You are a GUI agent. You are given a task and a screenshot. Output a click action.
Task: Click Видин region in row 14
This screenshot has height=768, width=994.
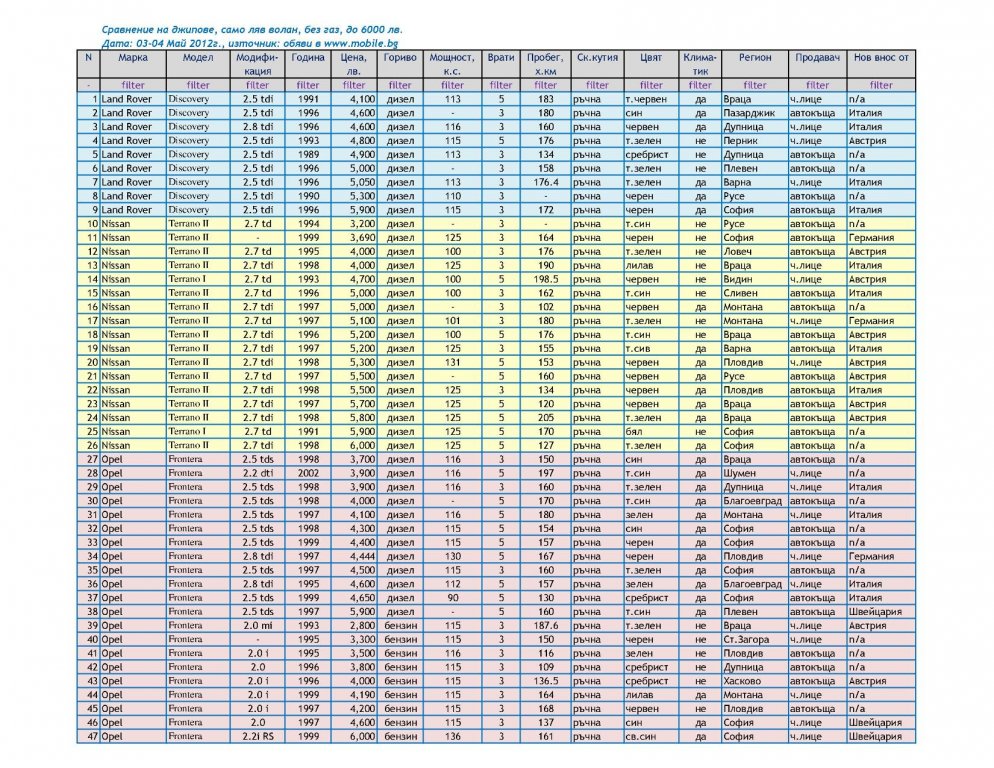[x=738, y=279]
